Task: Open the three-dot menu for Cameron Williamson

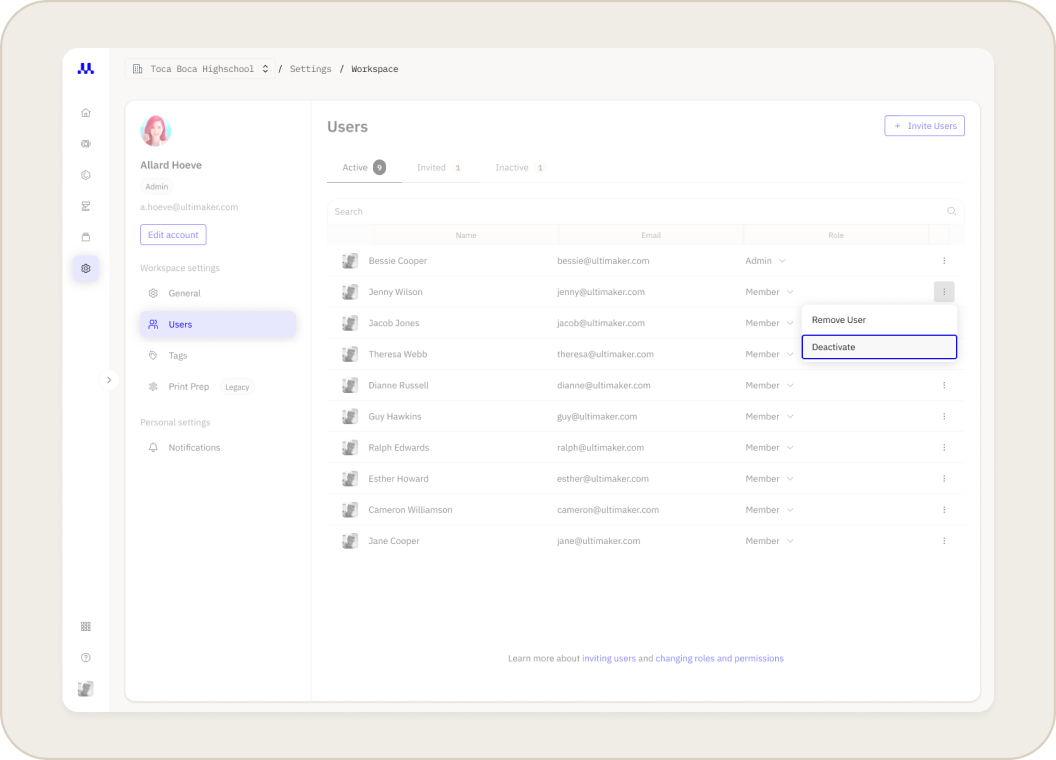Action: click(x=944, y=510)
